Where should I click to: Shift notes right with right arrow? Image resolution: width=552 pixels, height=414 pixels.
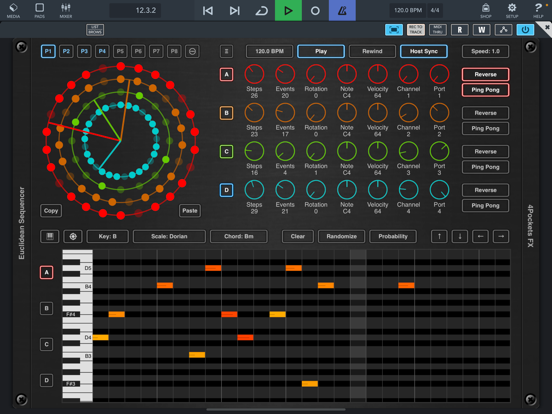[x=501, y=236]
